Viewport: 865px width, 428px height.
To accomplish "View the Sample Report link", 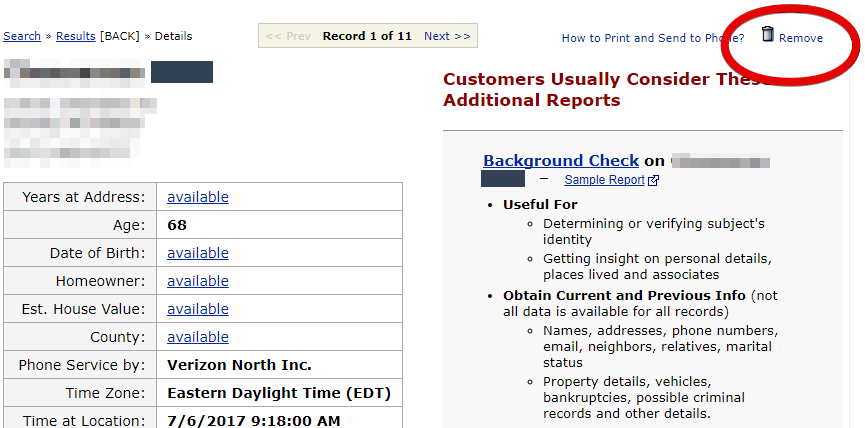I will point(605,180).
